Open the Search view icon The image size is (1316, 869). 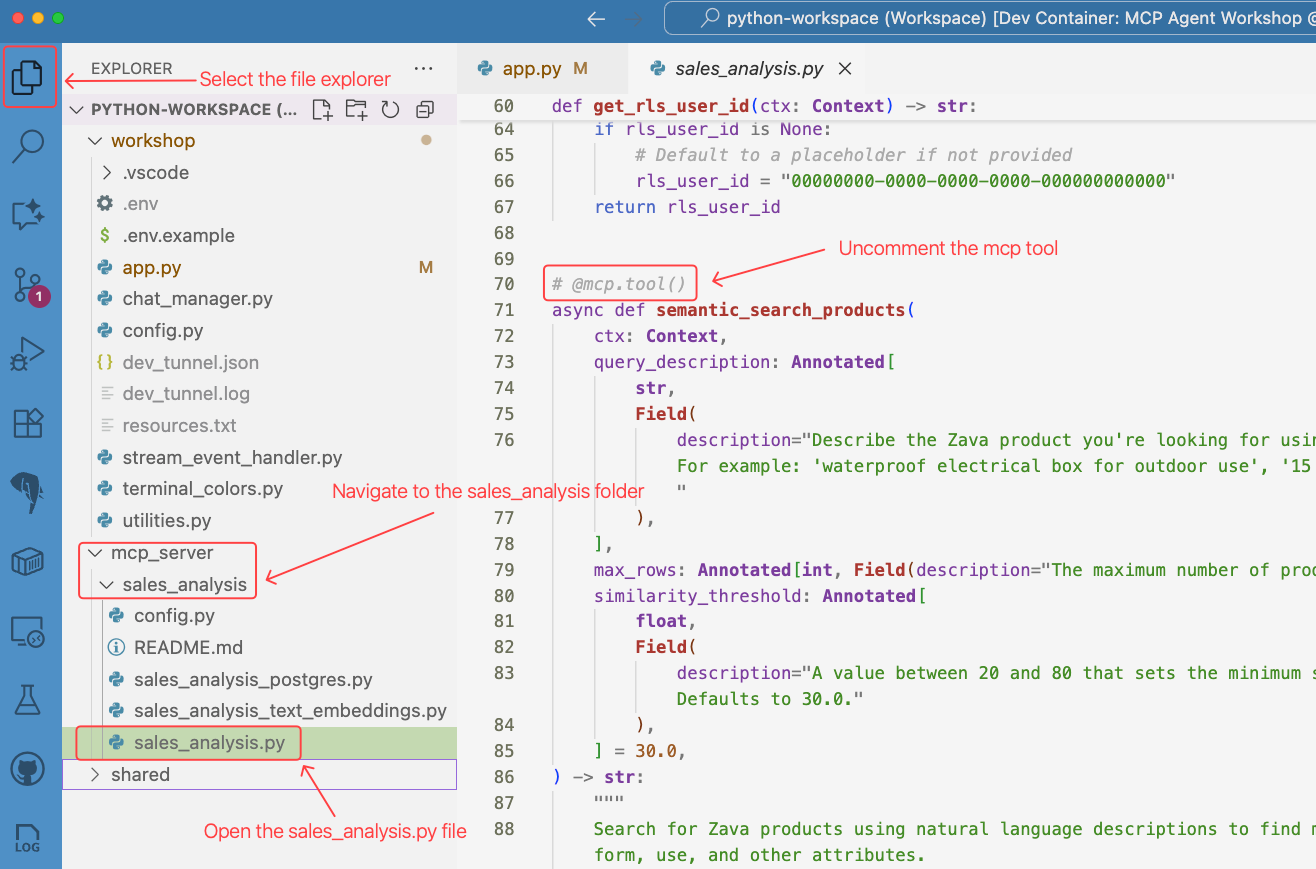click(28, 146)
